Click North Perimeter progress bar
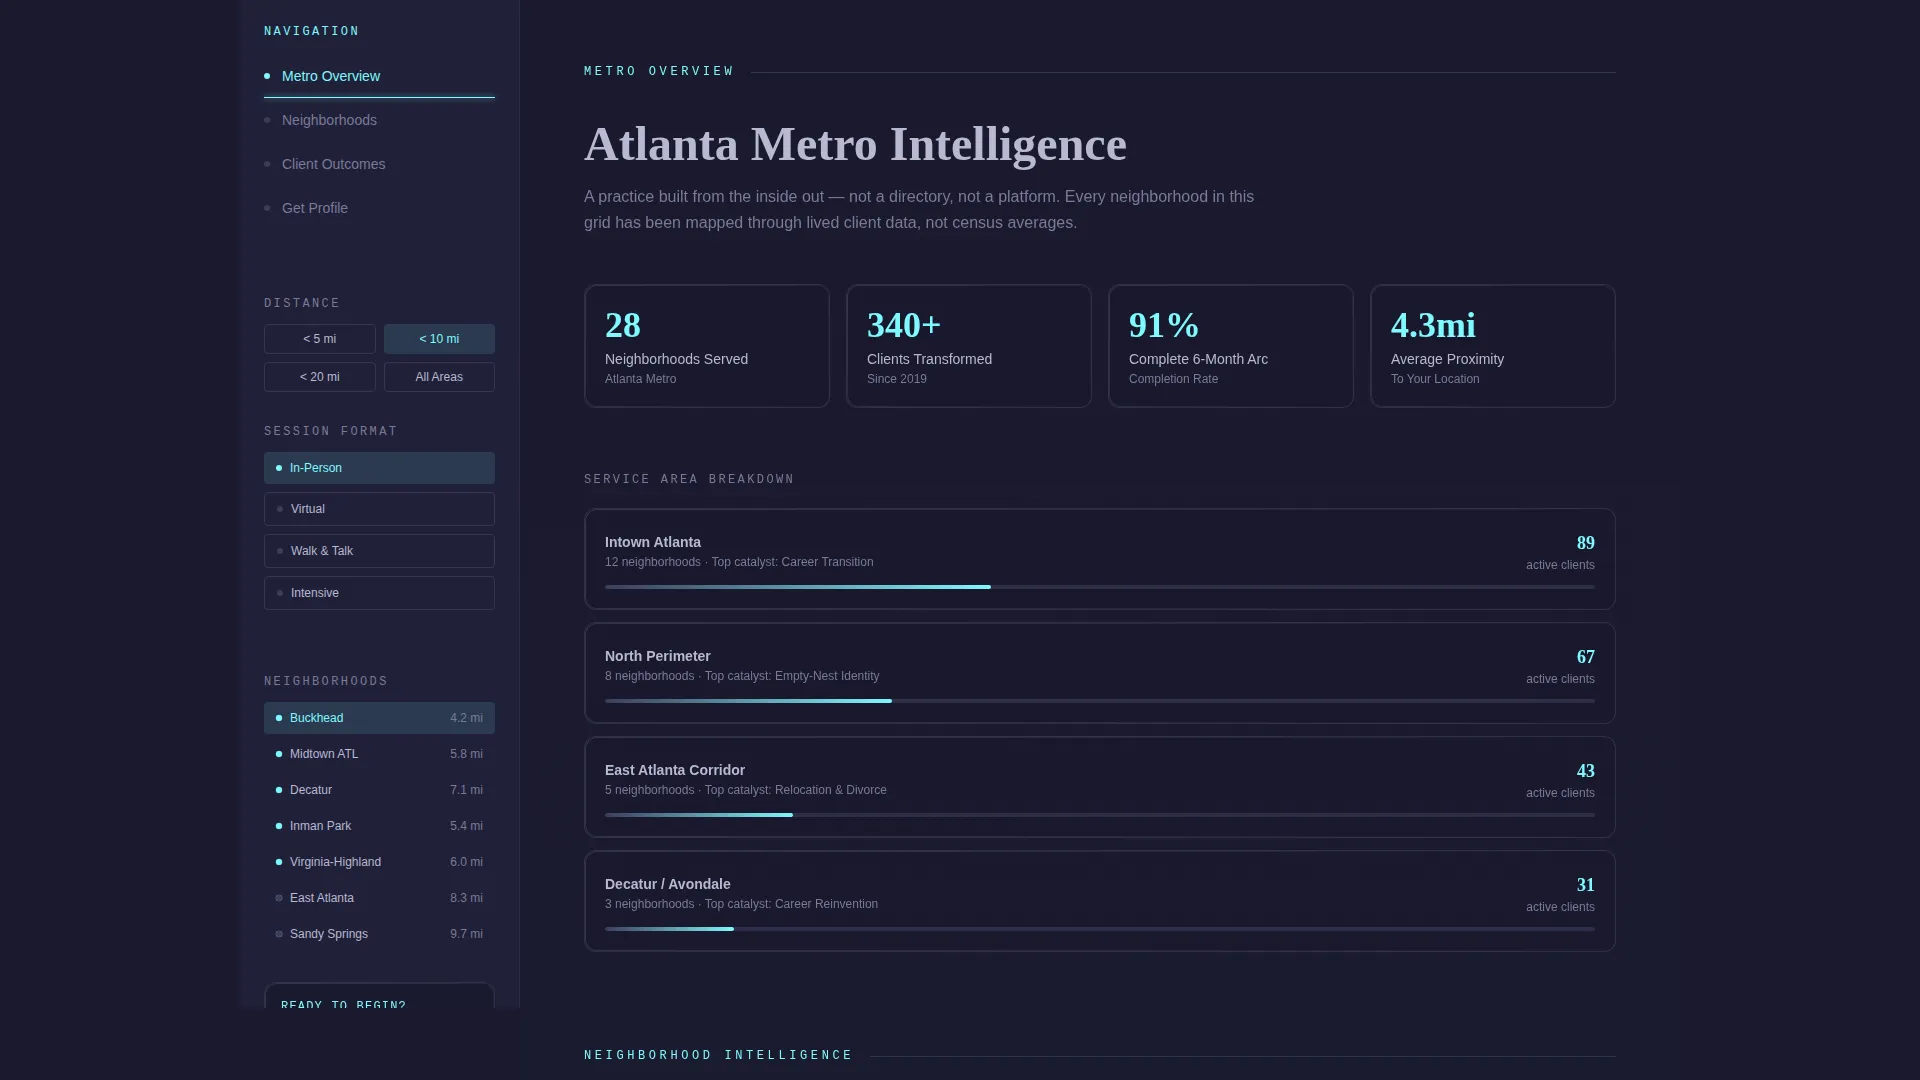 pyautogui.click(x=1100, y=701)
